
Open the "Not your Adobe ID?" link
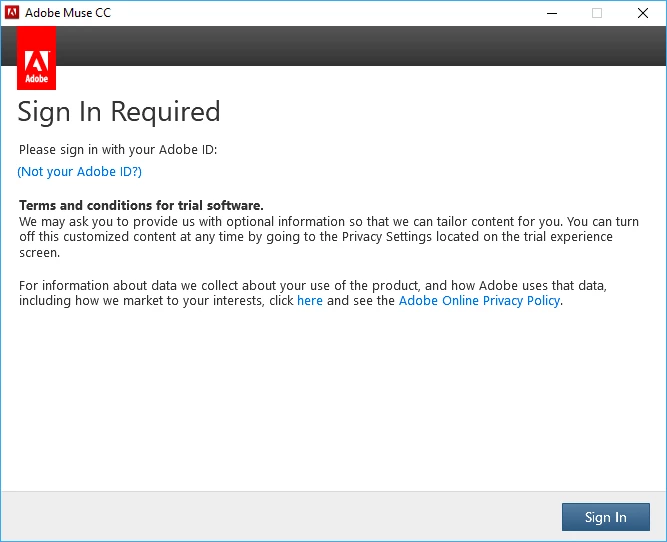point(80,171)
